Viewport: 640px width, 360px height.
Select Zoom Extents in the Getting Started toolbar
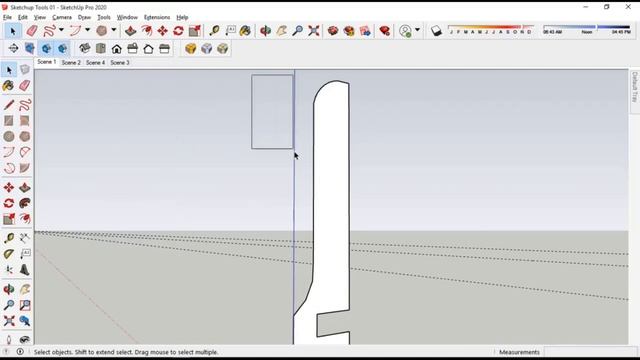313,31
